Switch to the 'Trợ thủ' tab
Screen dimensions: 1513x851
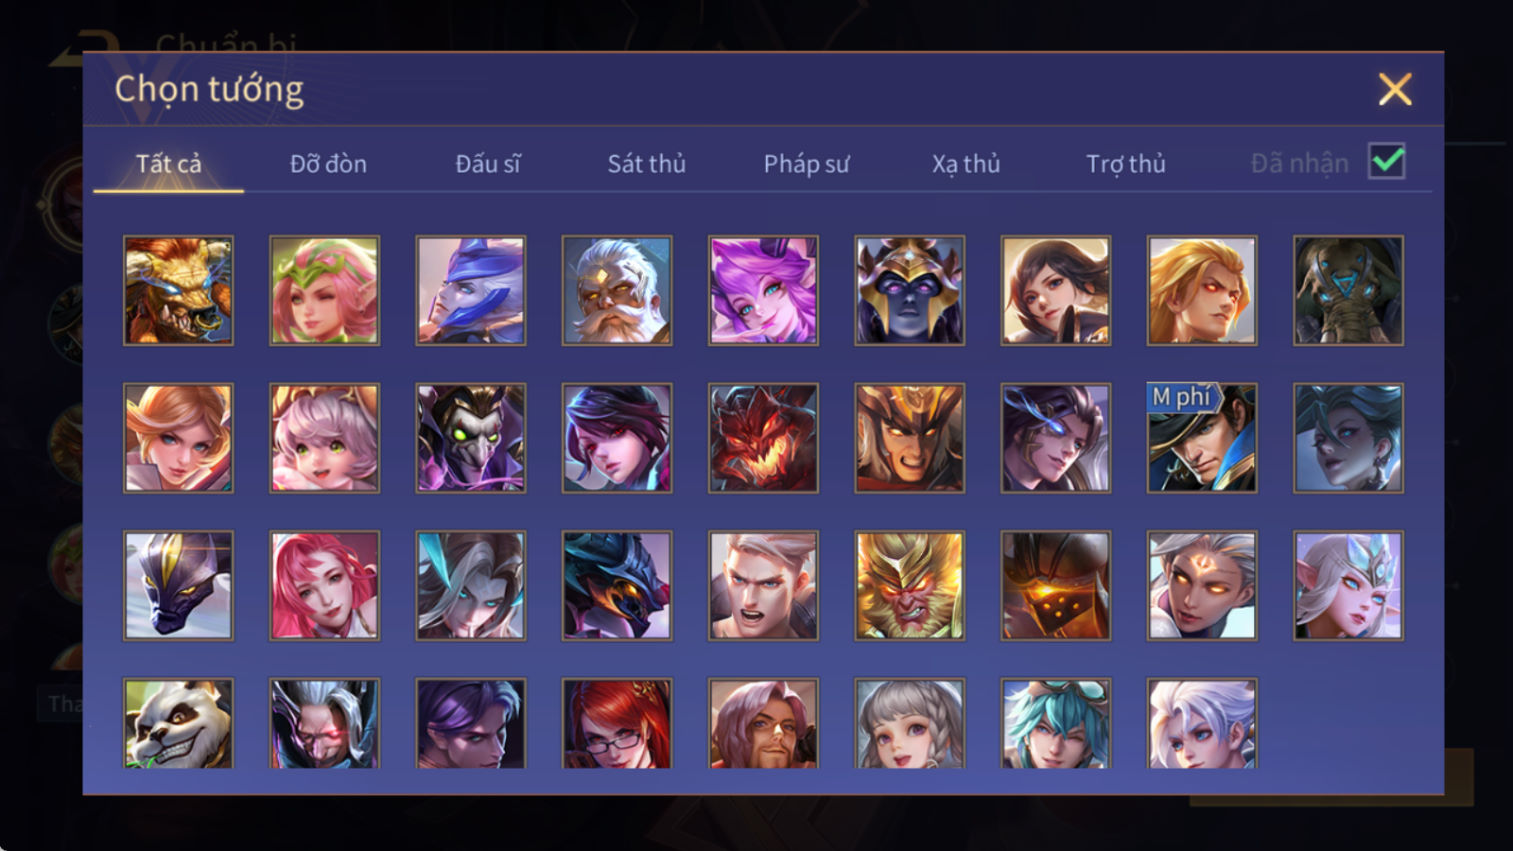pos(1126,164)
